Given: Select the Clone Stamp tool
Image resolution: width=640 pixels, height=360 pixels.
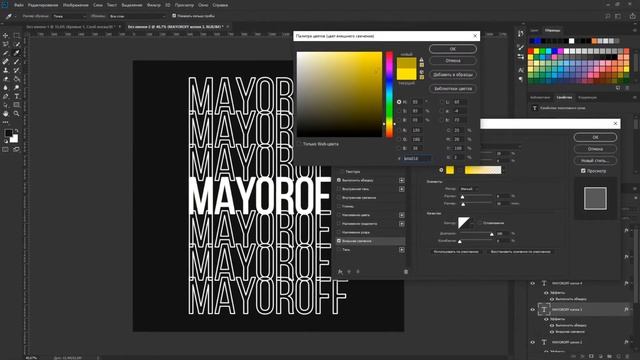Looking at the screenshot, I should tap(5, 70).
